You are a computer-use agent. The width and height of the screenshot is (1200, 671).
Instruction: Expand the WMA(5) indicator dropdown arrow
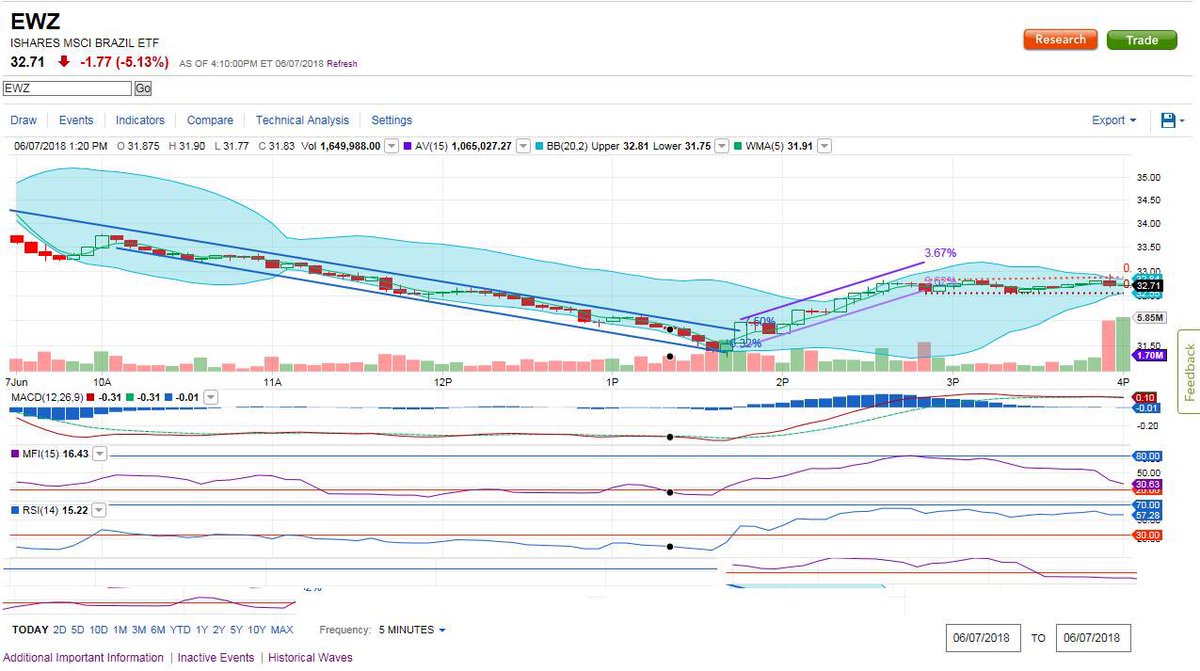824,146
